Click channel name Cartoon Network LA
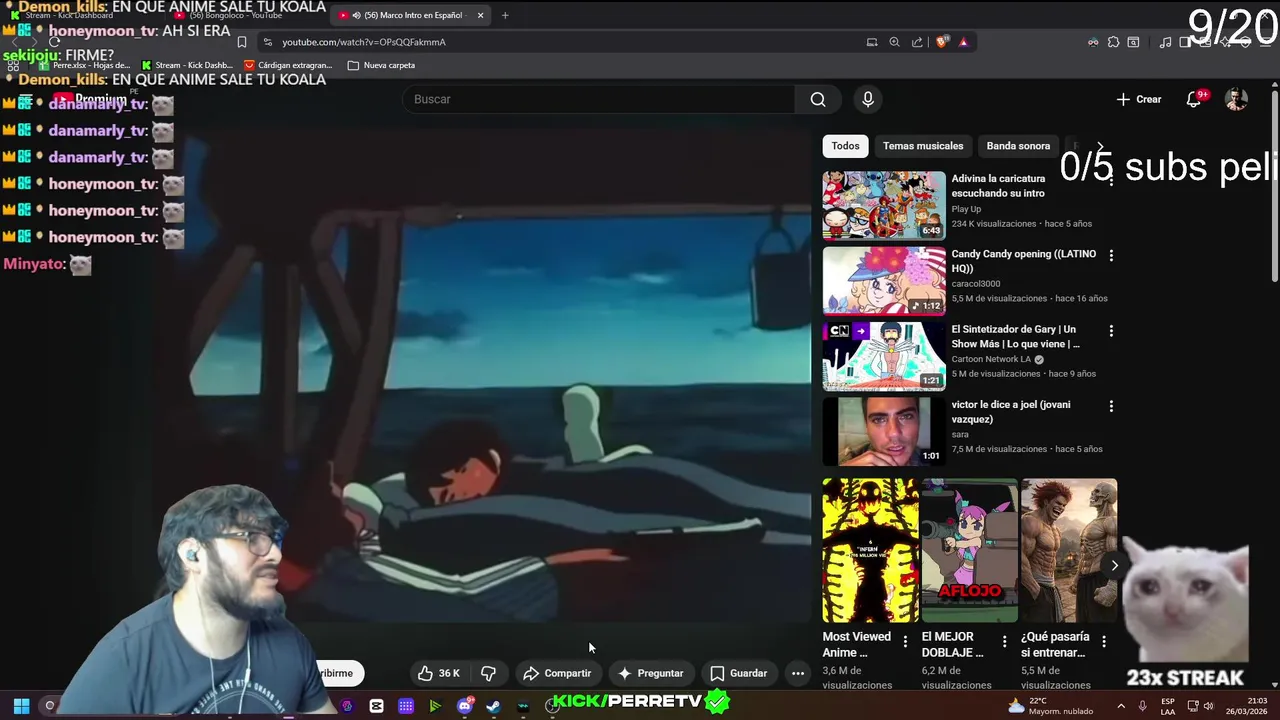This screenshot has height=720, width=1280. pos(991,359)
